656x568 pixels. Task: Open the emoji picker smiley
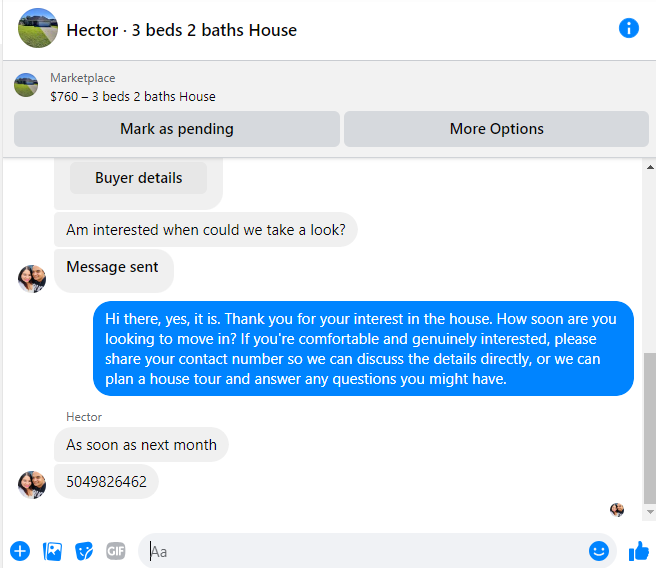pos(599,551)
